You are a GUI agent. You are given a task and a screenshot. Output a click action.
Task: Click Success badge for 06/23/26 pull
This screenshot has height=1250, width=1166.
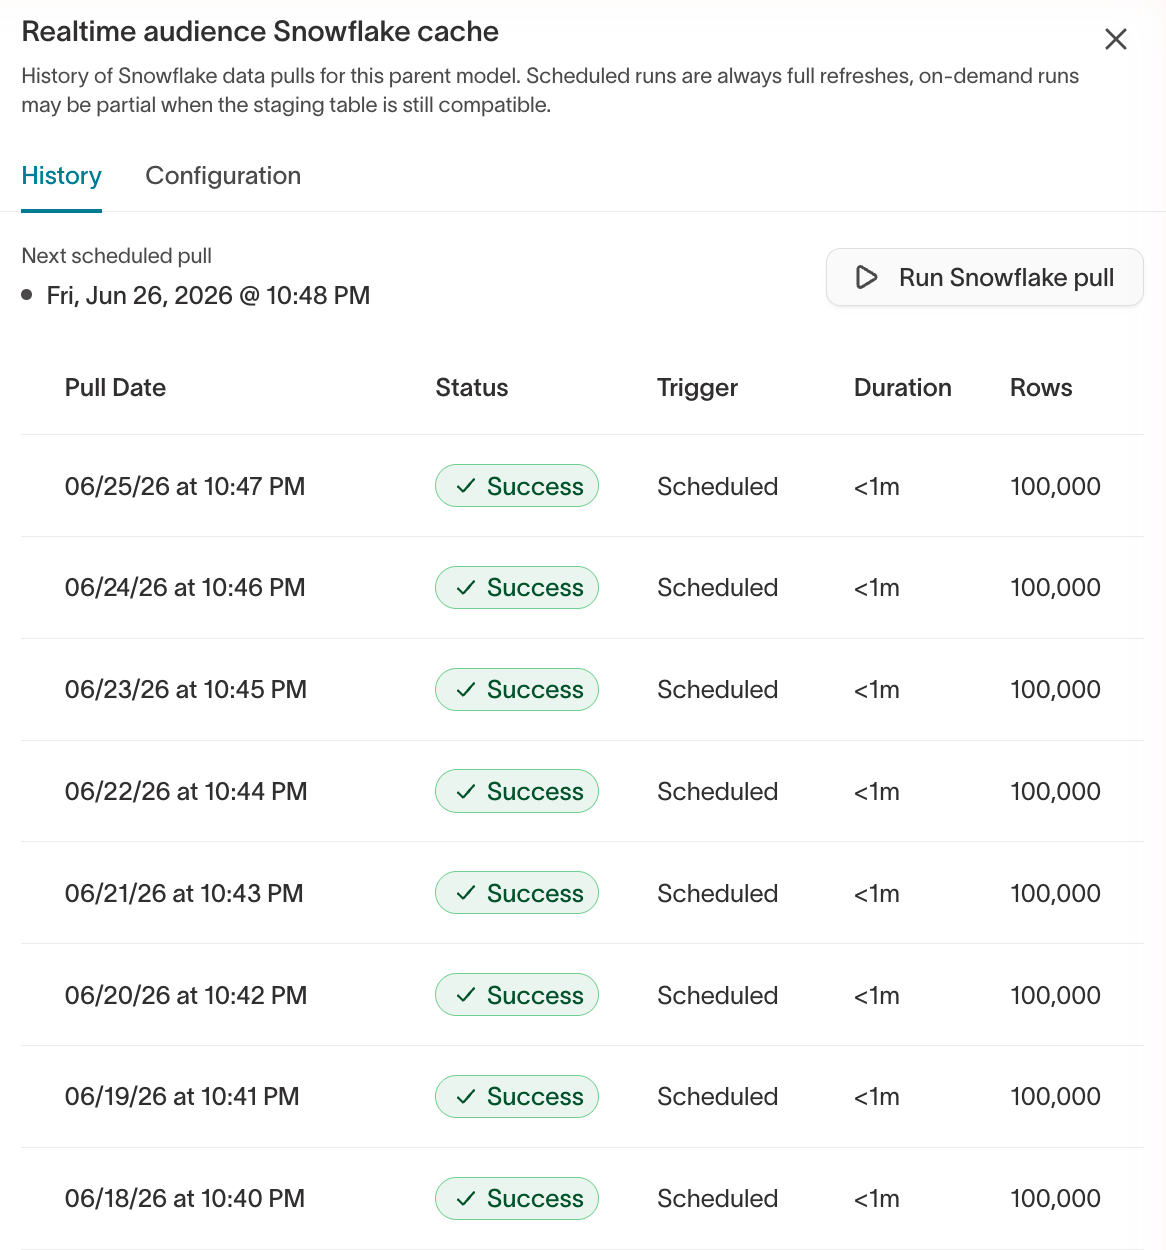tap(517, 690)
